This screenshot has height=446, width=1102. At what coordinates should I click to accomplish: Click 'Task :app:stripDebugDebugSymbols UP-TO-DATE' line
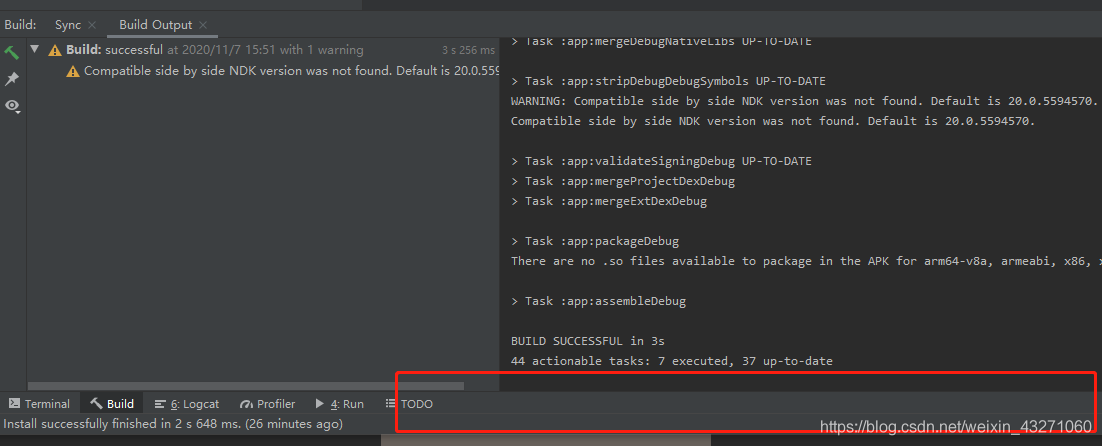click(x=668, y=81)
